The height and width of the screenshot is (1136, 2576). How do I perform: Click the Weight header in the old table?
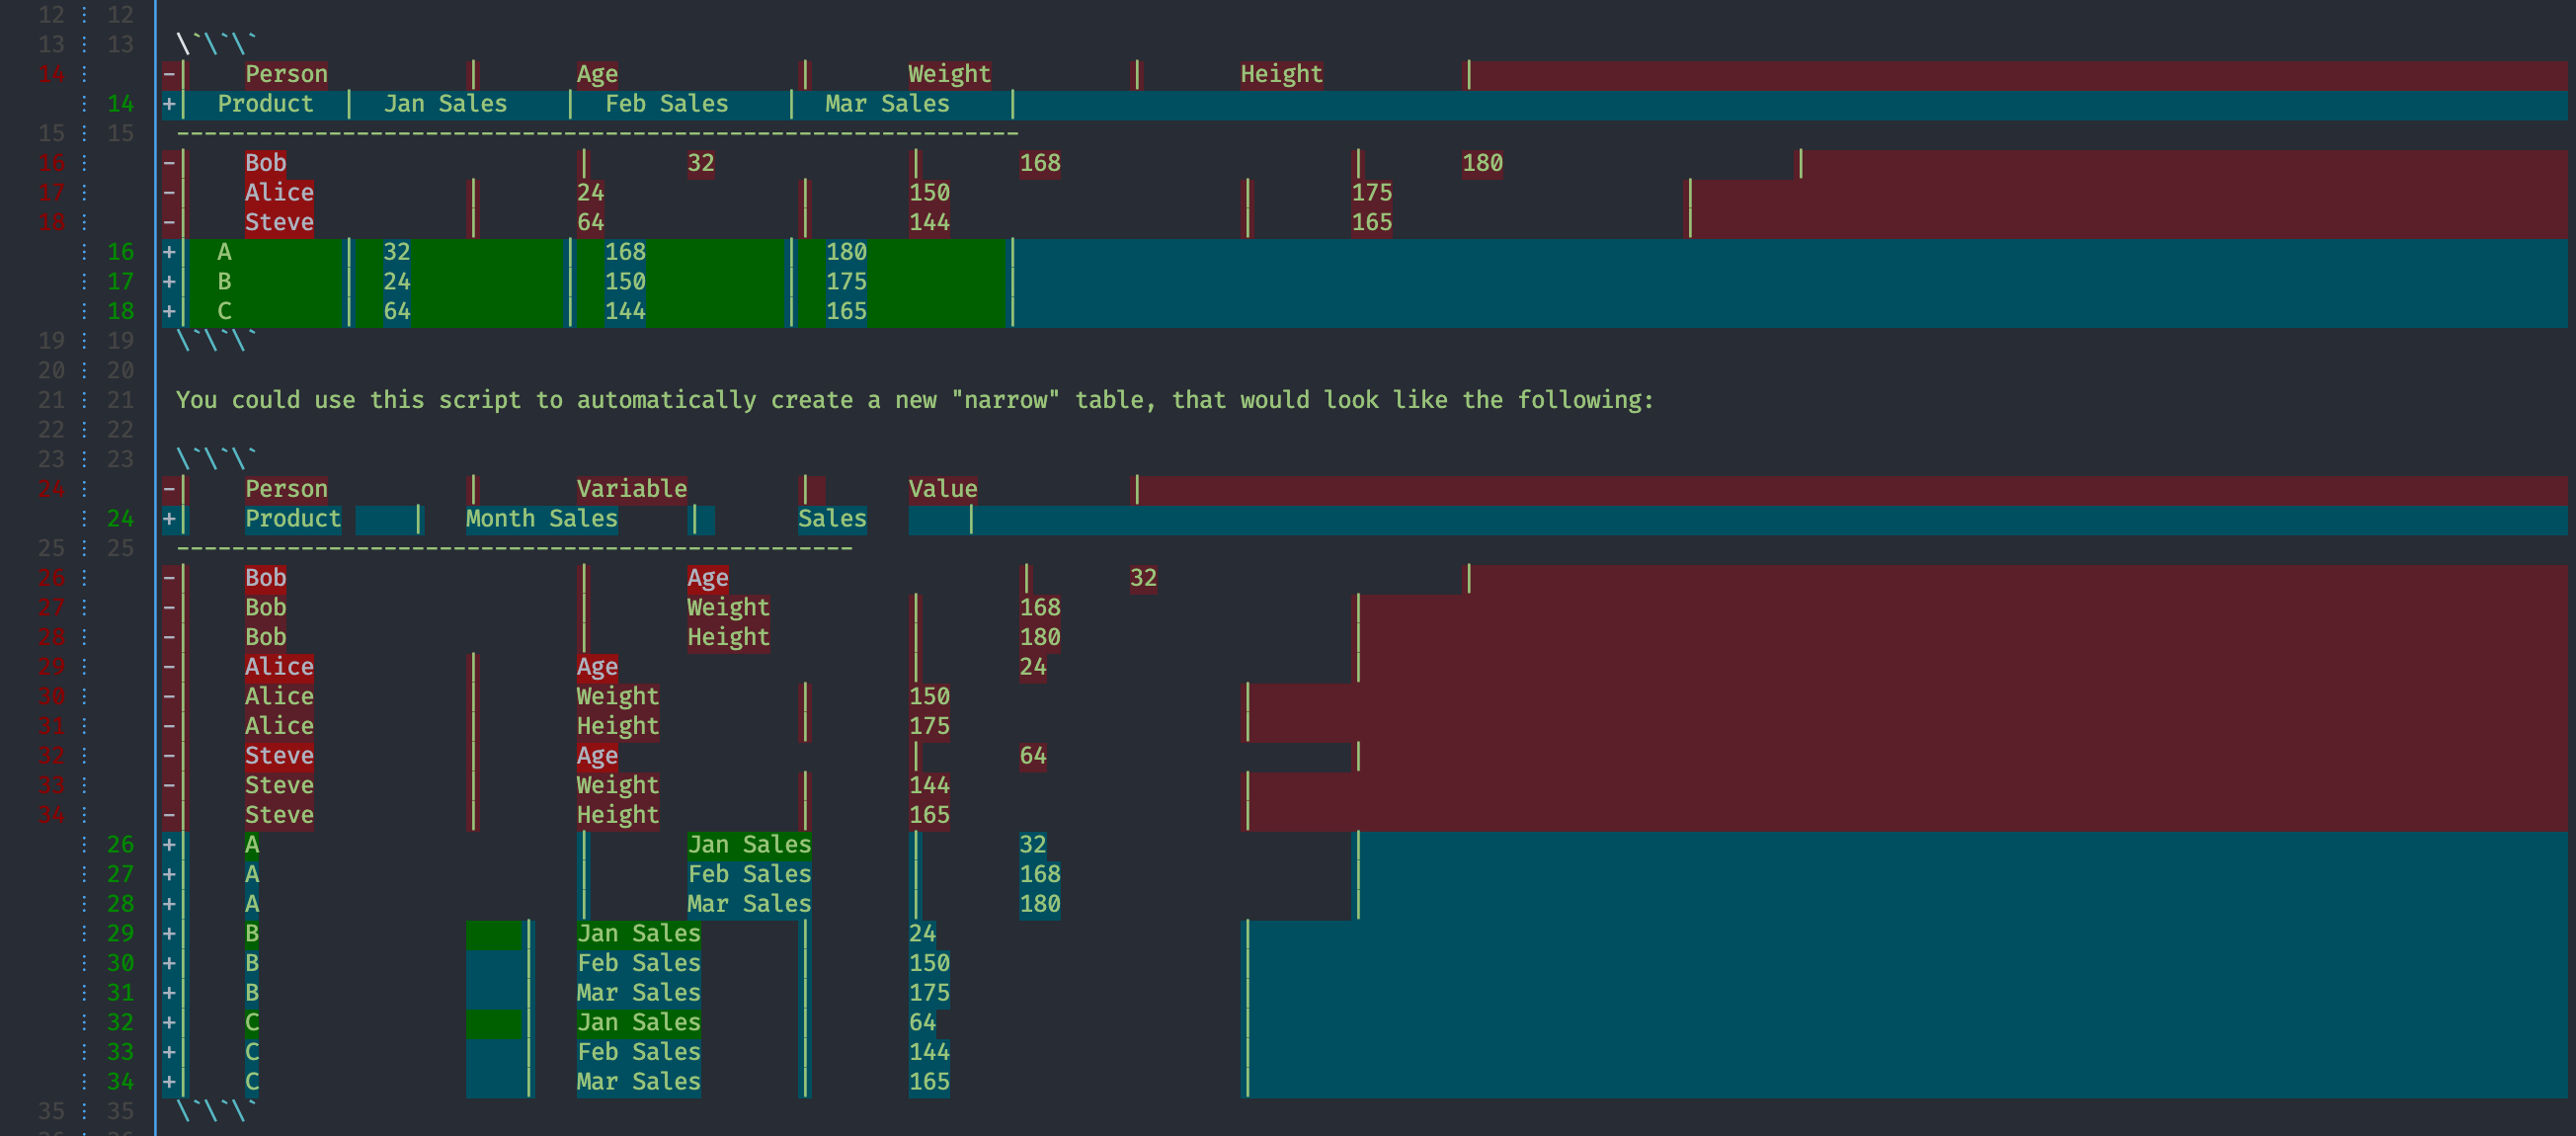(949, 73)
